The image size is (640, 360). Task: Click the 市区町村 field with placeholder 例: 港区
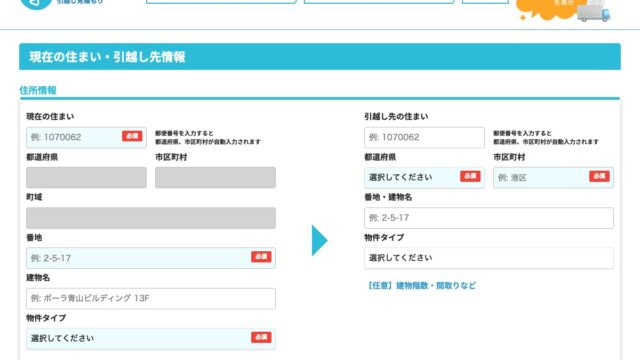[553, 178]
